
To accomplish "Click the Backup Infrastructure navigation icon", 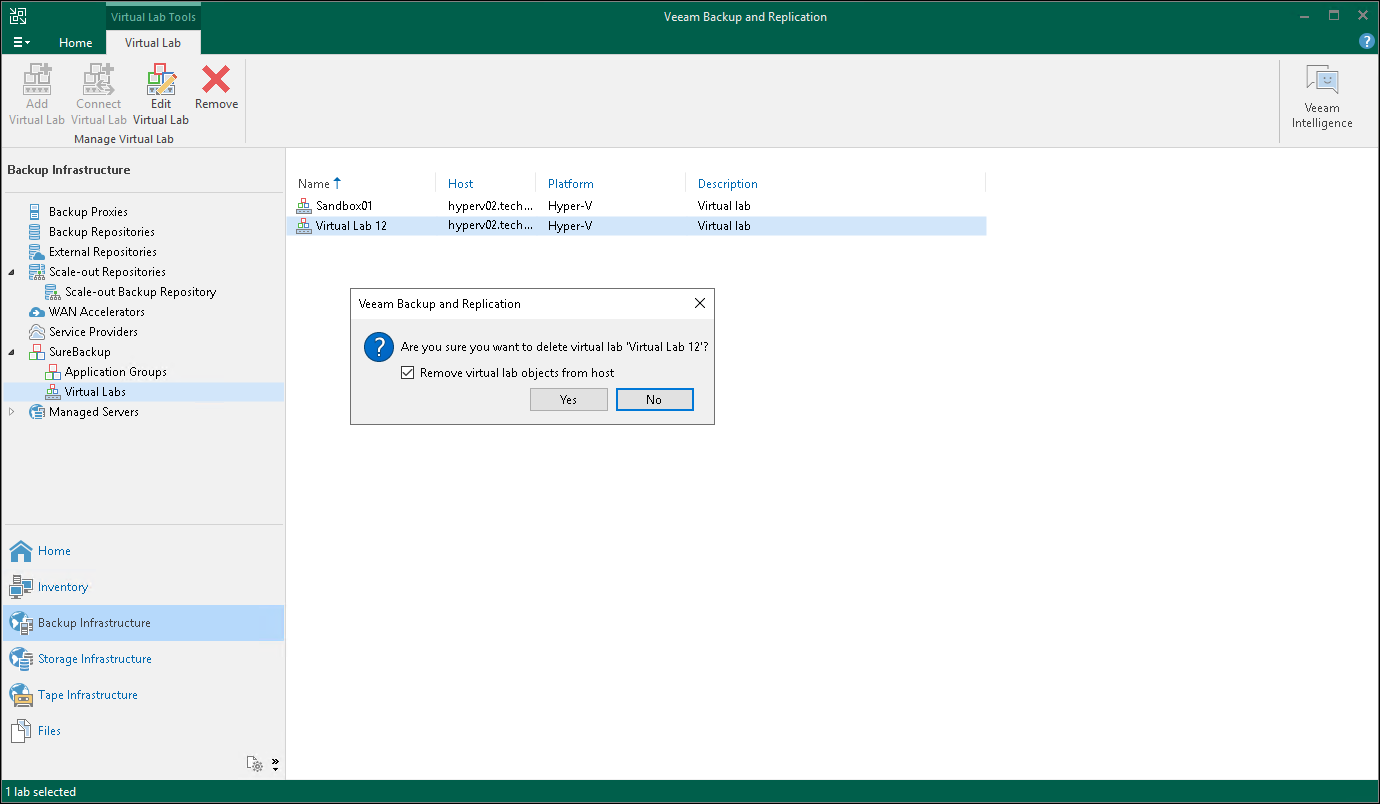I will pyautogui.click(x=21, y=623).
